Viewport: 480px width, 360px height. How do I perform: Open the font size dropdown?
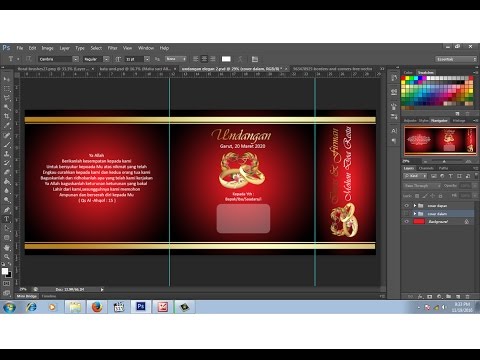[x=147, y=59]
